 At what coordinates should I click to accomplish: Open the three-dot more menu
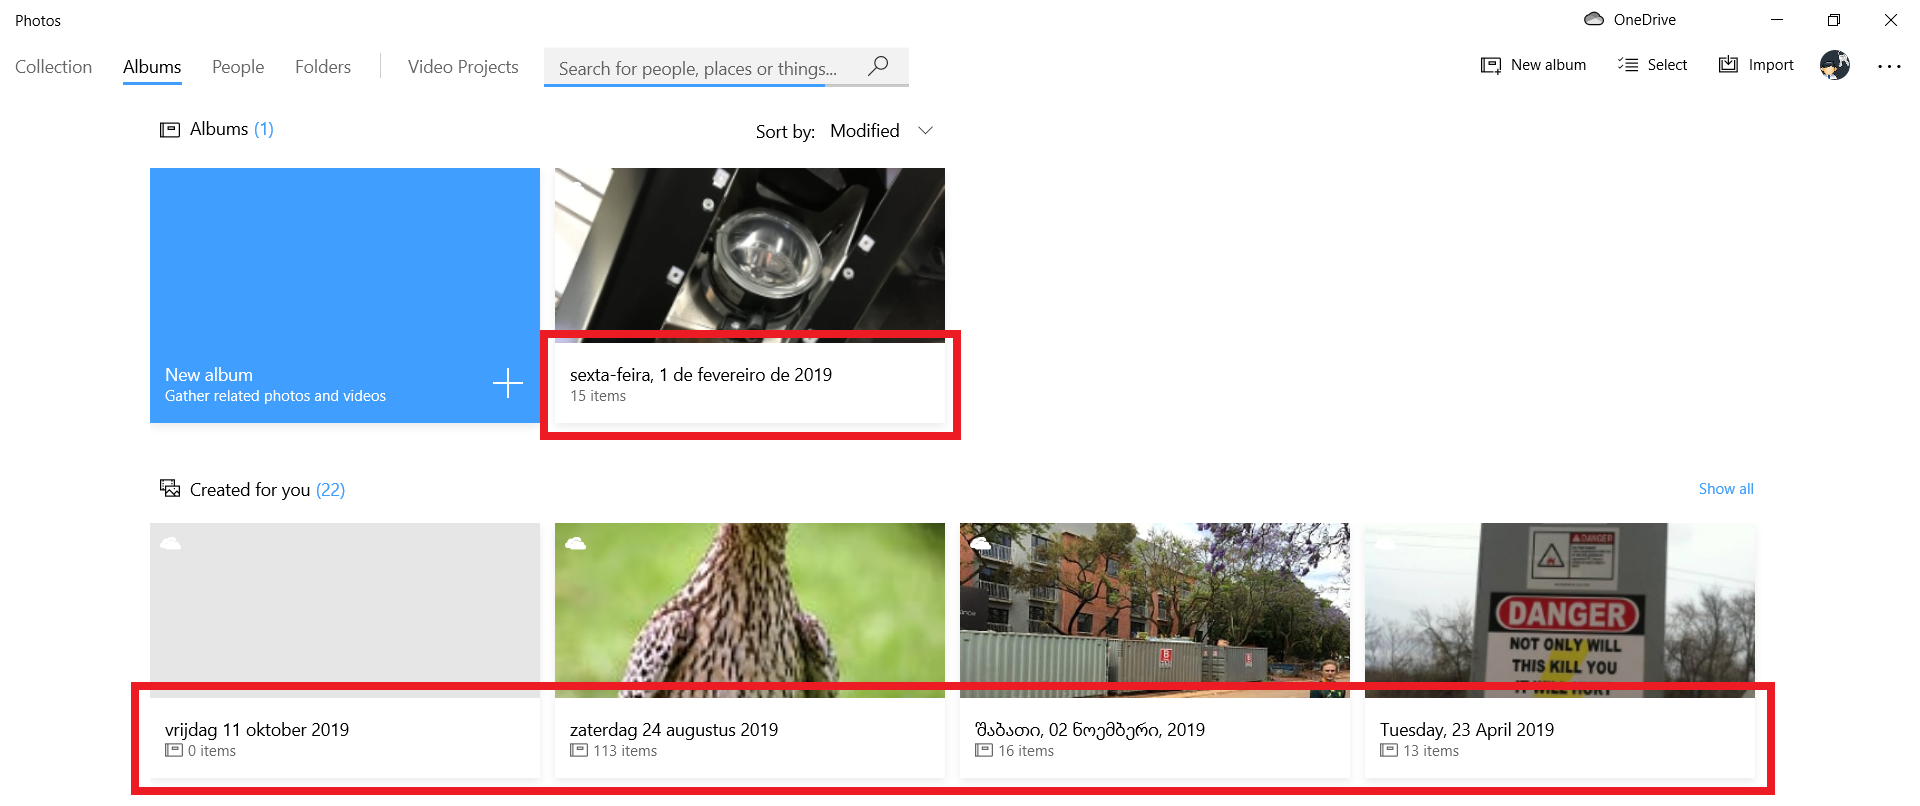click(1889, 66)
